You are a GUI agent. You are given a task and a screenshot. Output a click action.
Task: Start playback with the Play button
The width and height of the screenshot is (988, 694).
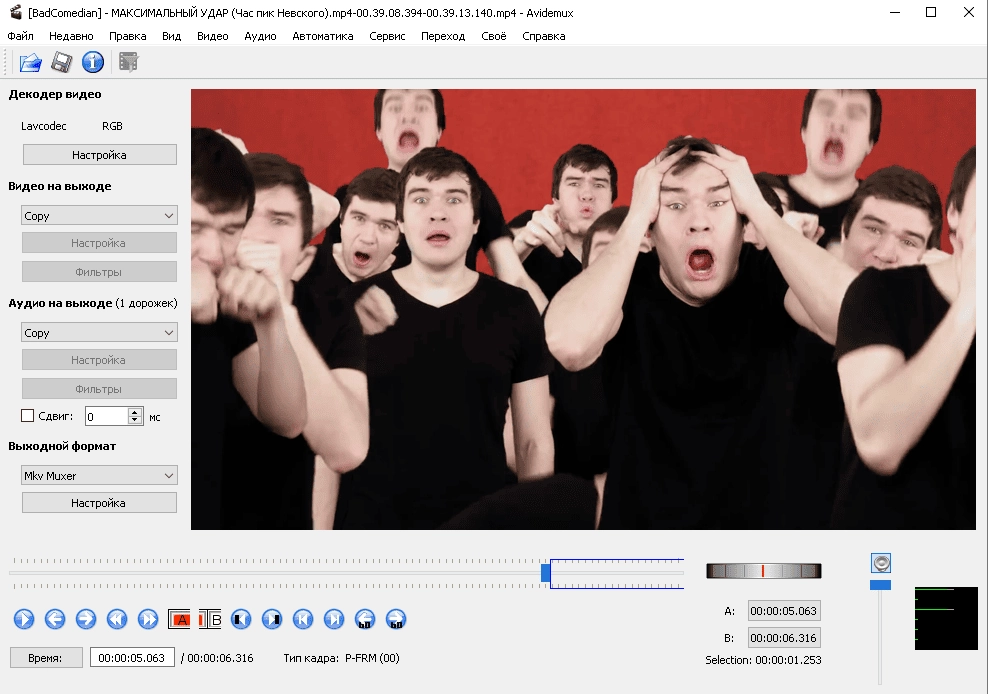24,619
